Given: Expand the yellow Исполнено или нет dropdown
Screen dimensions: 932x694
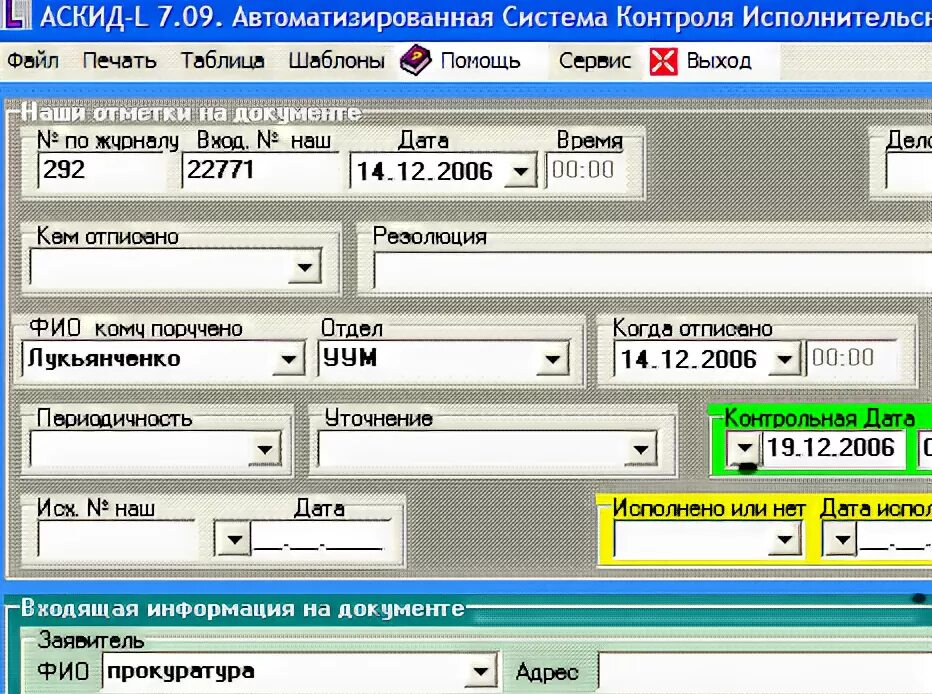Looking at the screenshot, I should click(x=787, y=539).
